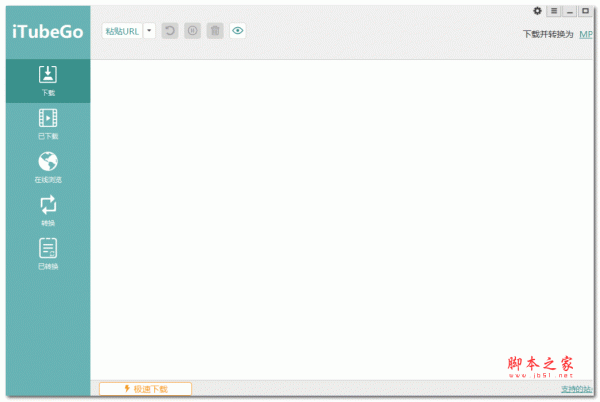Open the Online browse (在线浏览) globe icon

(48, 168)
